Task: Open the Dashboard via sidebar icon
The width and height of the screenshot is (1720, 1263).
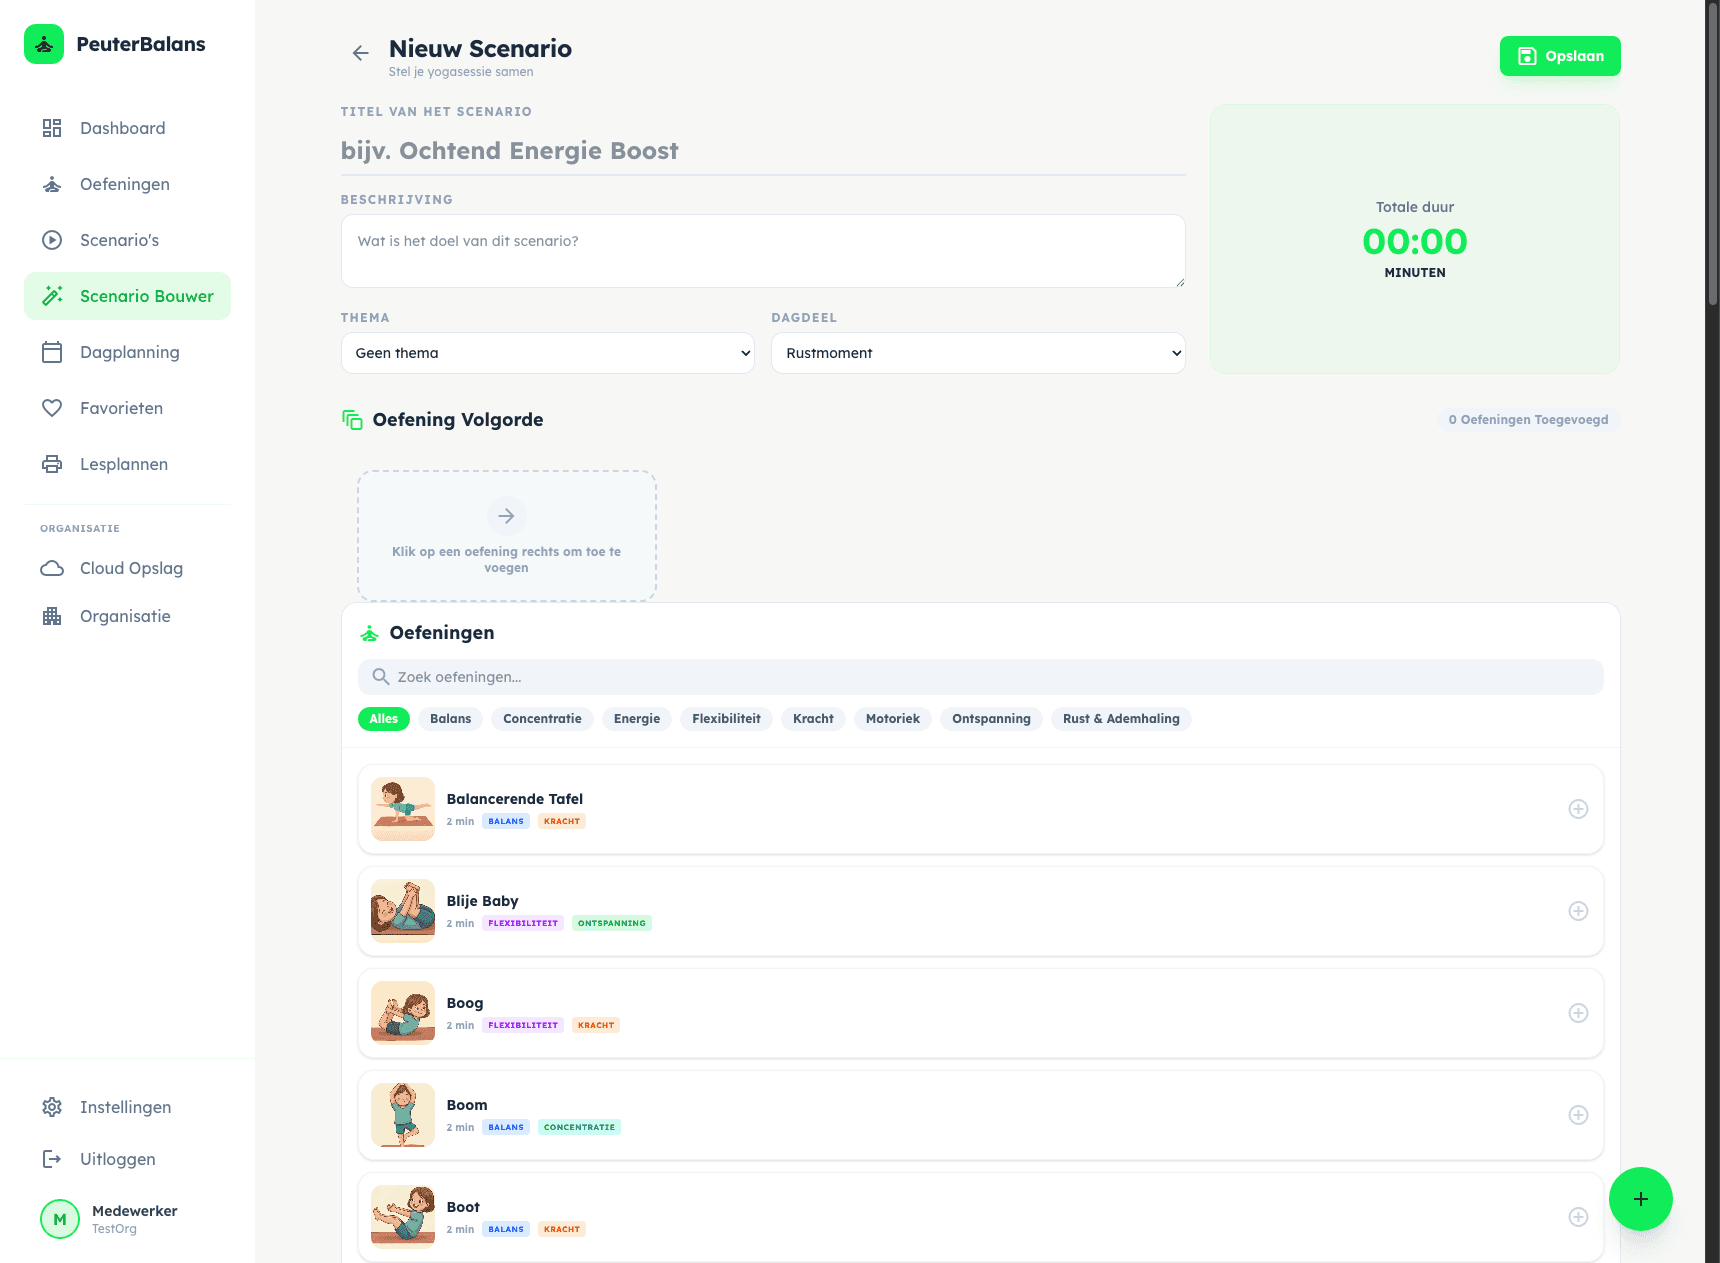Action: (x=52, y=128)
